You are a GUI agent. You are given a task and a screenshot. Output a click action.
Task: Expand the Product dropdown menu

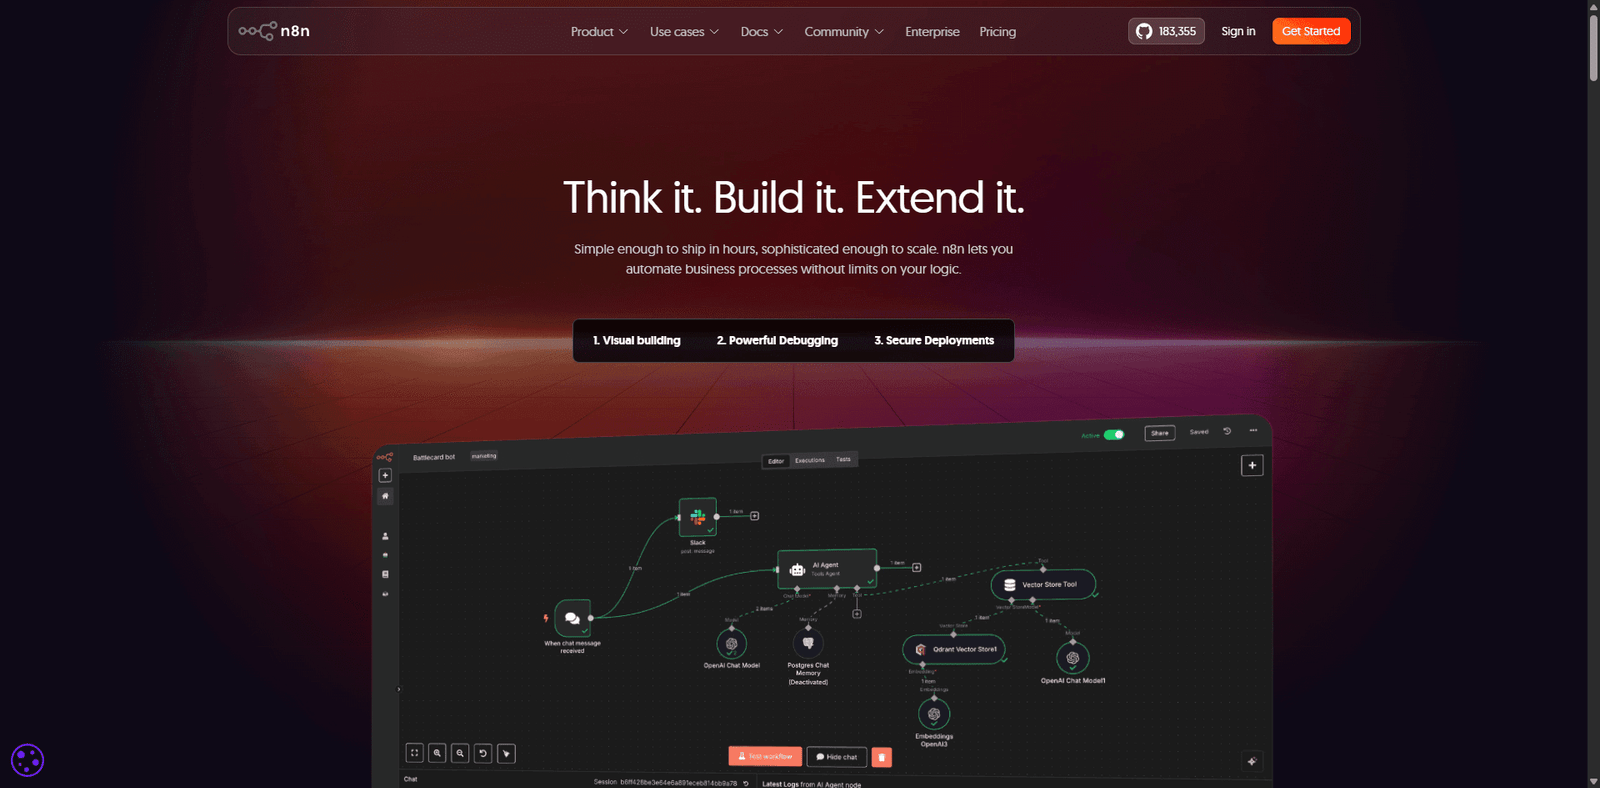tap(599, 32)
